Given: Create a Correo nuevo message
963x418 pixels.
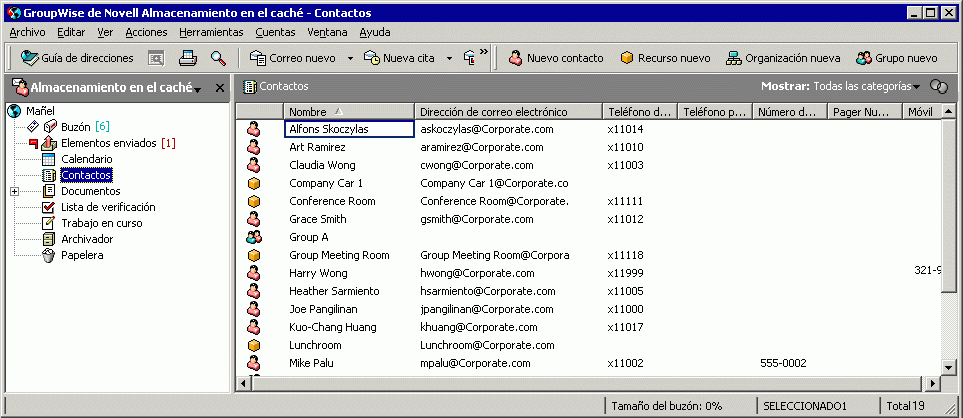Looking at the screenshot, I should (x=292, y=58).
